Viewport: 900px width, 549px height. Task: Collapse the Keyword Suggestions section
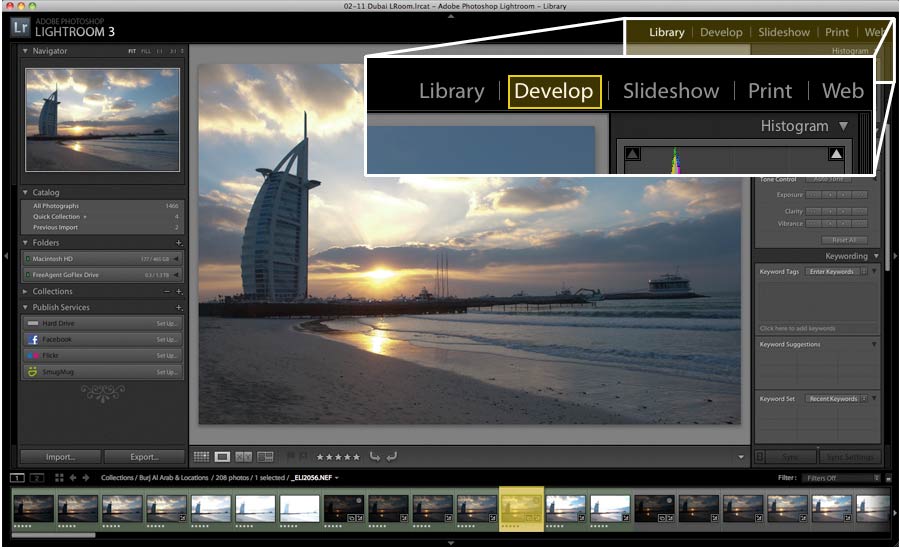874,345
